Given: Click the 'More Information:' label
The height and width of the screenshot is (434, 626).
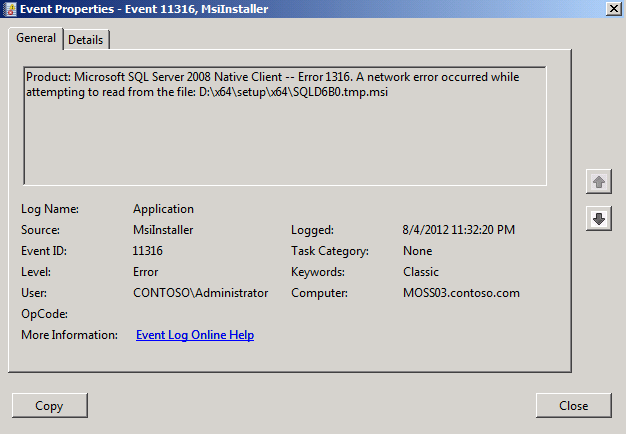Looking at the screenshot, I should 69,335.
